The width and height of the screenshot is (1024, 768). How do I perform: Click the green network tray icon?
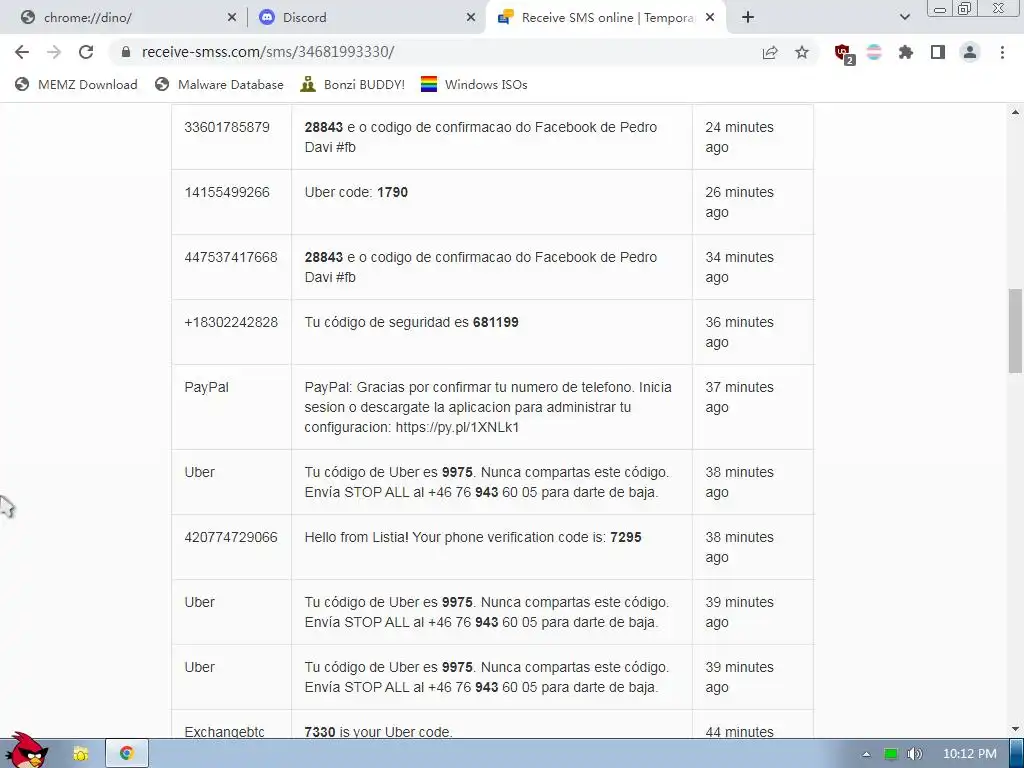[x=891, y=754]
